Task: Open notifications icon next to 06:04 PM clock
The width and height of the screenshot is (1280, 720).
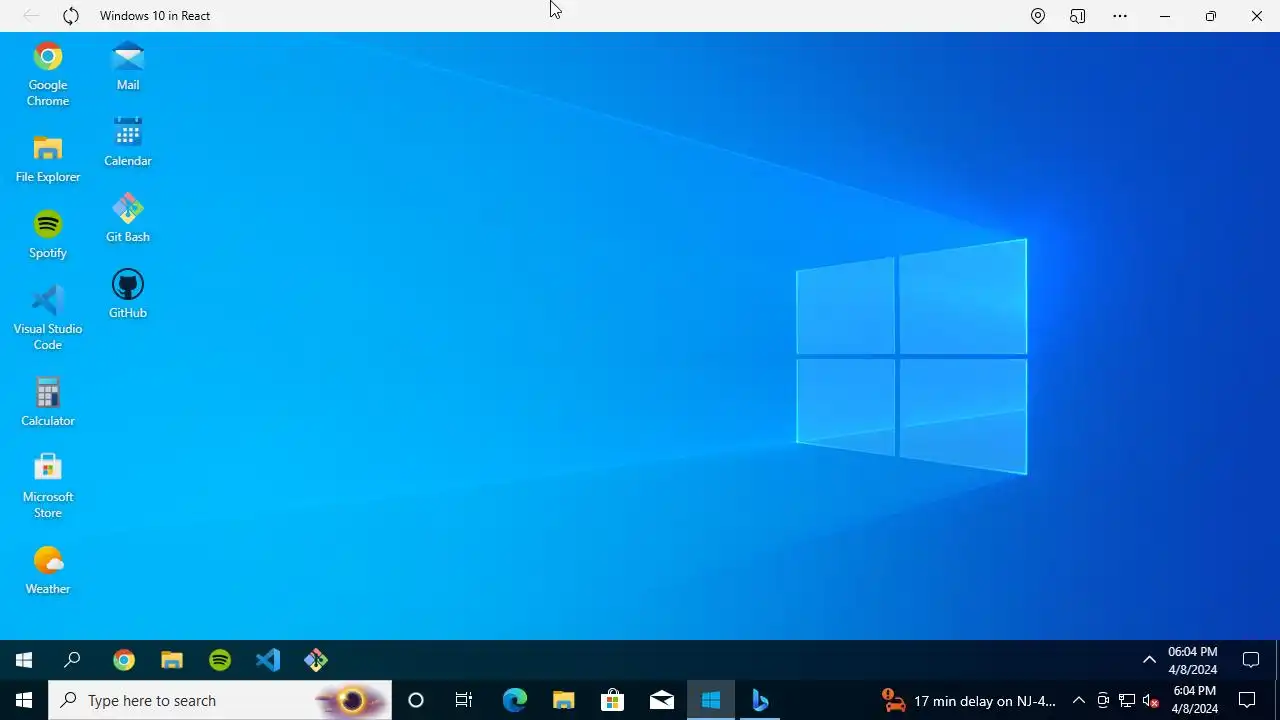Action: (1250, 660)
